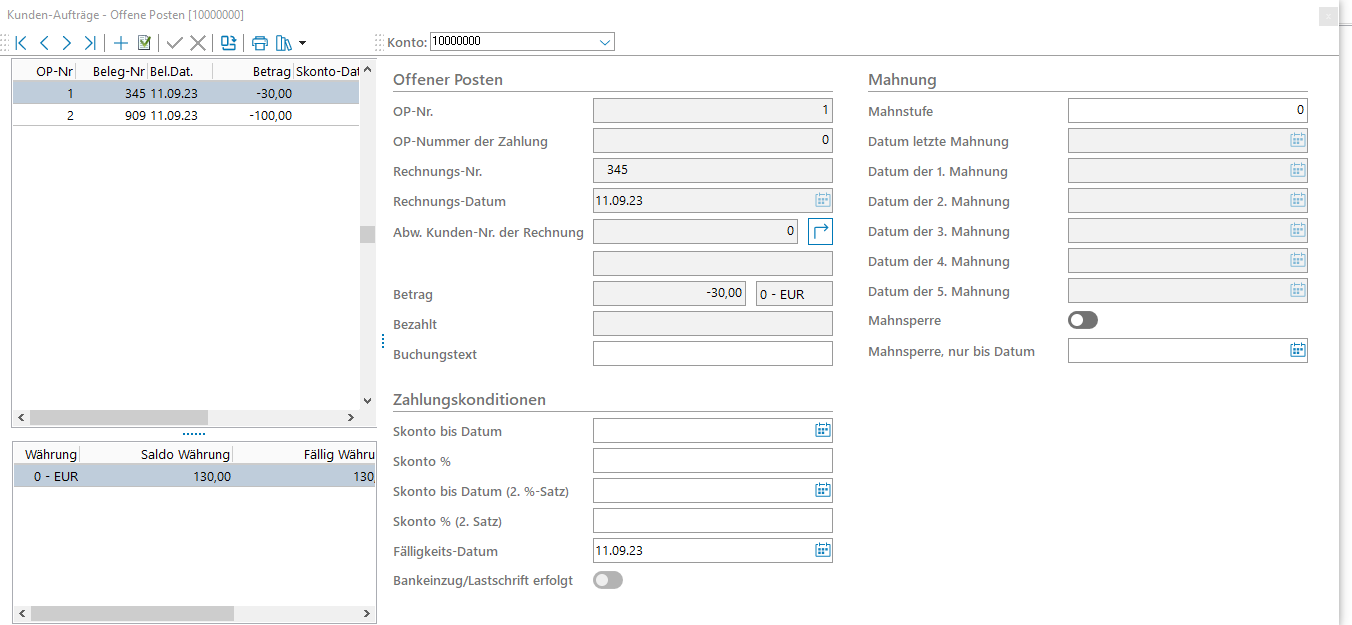Open calendar for Mahnsperre, nur bis Datum
This screenshot has height=625, width=1352.
pos(1297,350)
